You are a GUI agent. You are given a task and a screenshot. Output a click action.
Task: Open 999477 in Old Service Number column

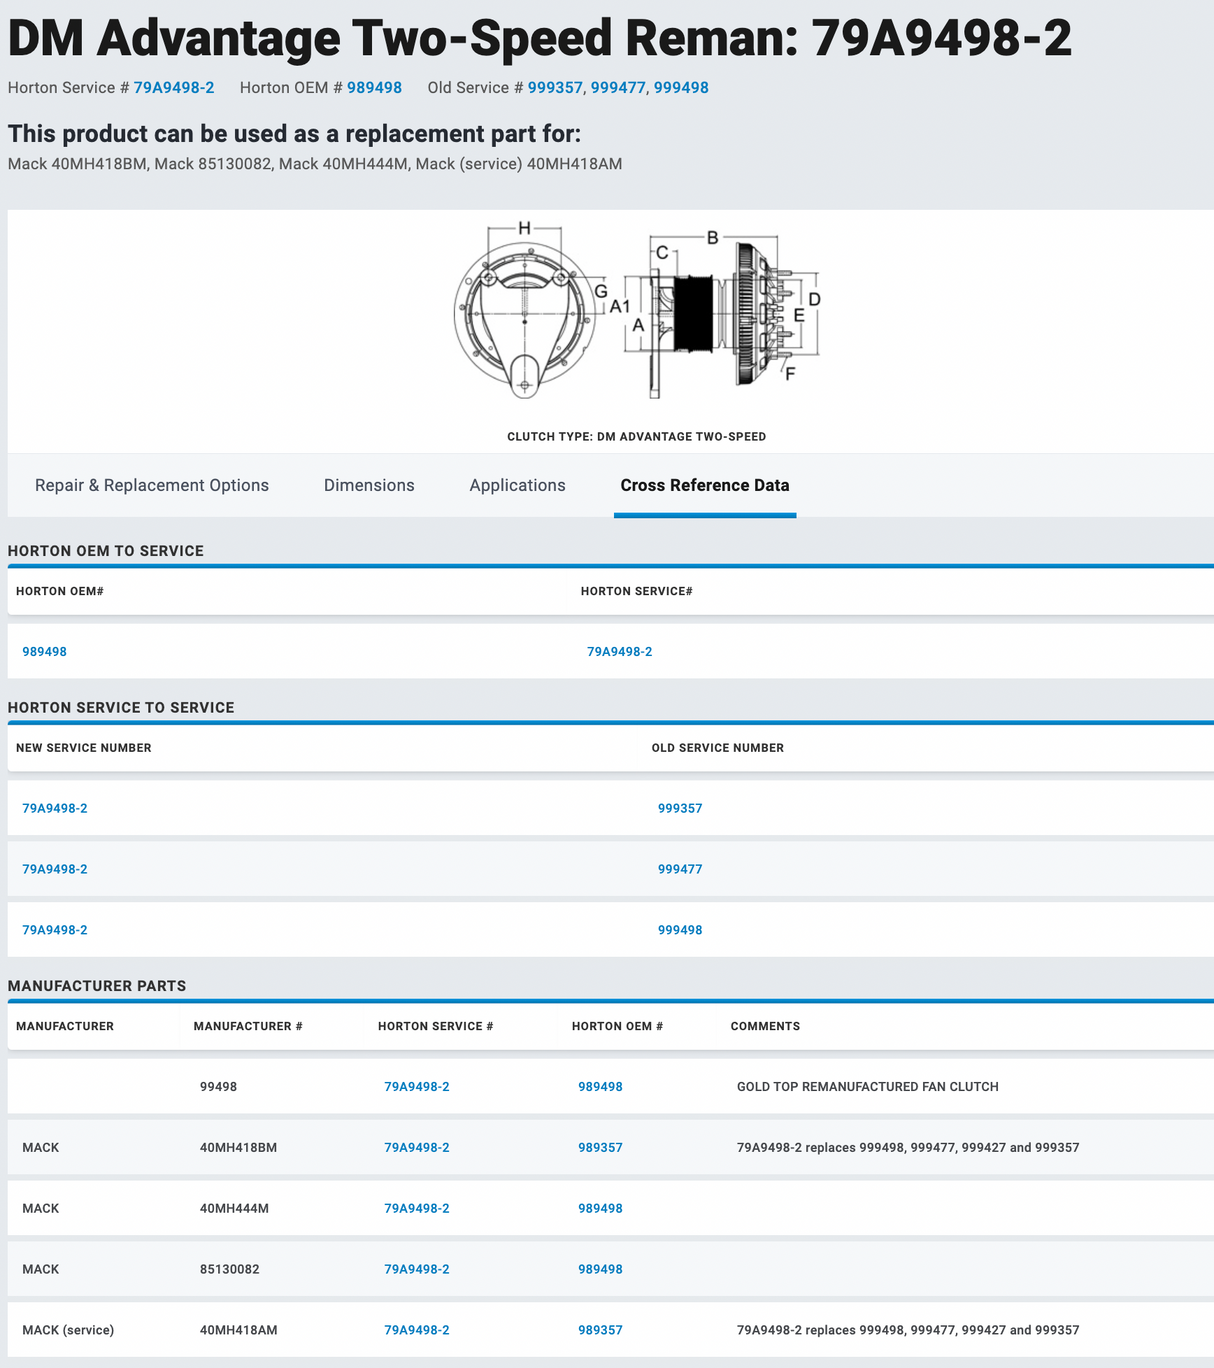click(680, 869)
